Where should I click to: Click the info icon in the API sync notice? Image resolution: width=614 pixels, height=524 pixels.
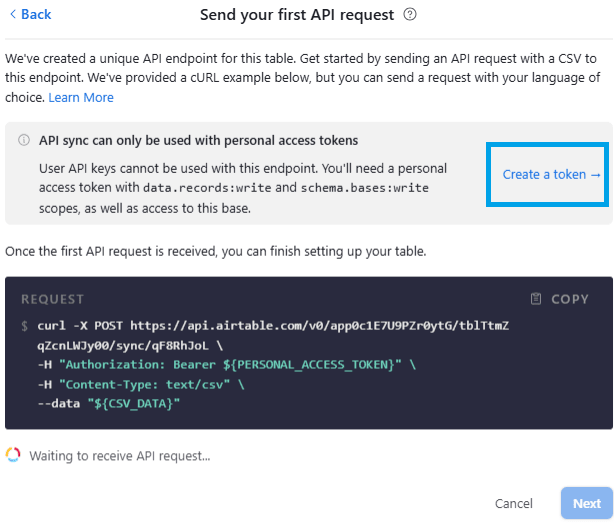[x=24, y=141]
